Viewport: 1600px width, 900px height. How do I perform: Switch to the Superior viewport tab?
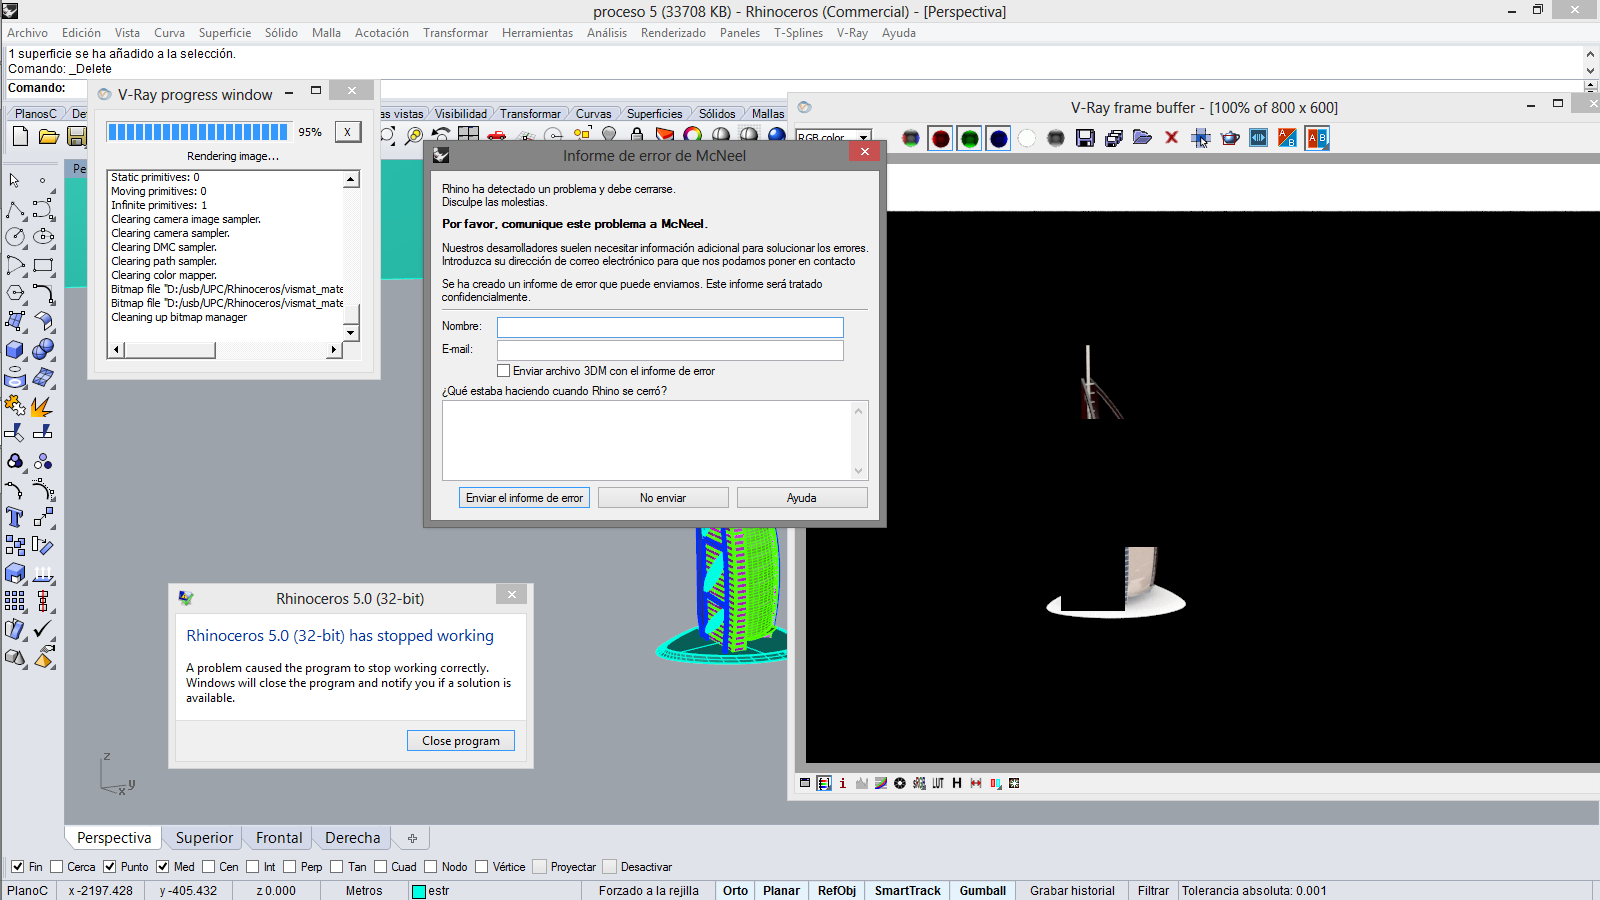click(204, 838)
